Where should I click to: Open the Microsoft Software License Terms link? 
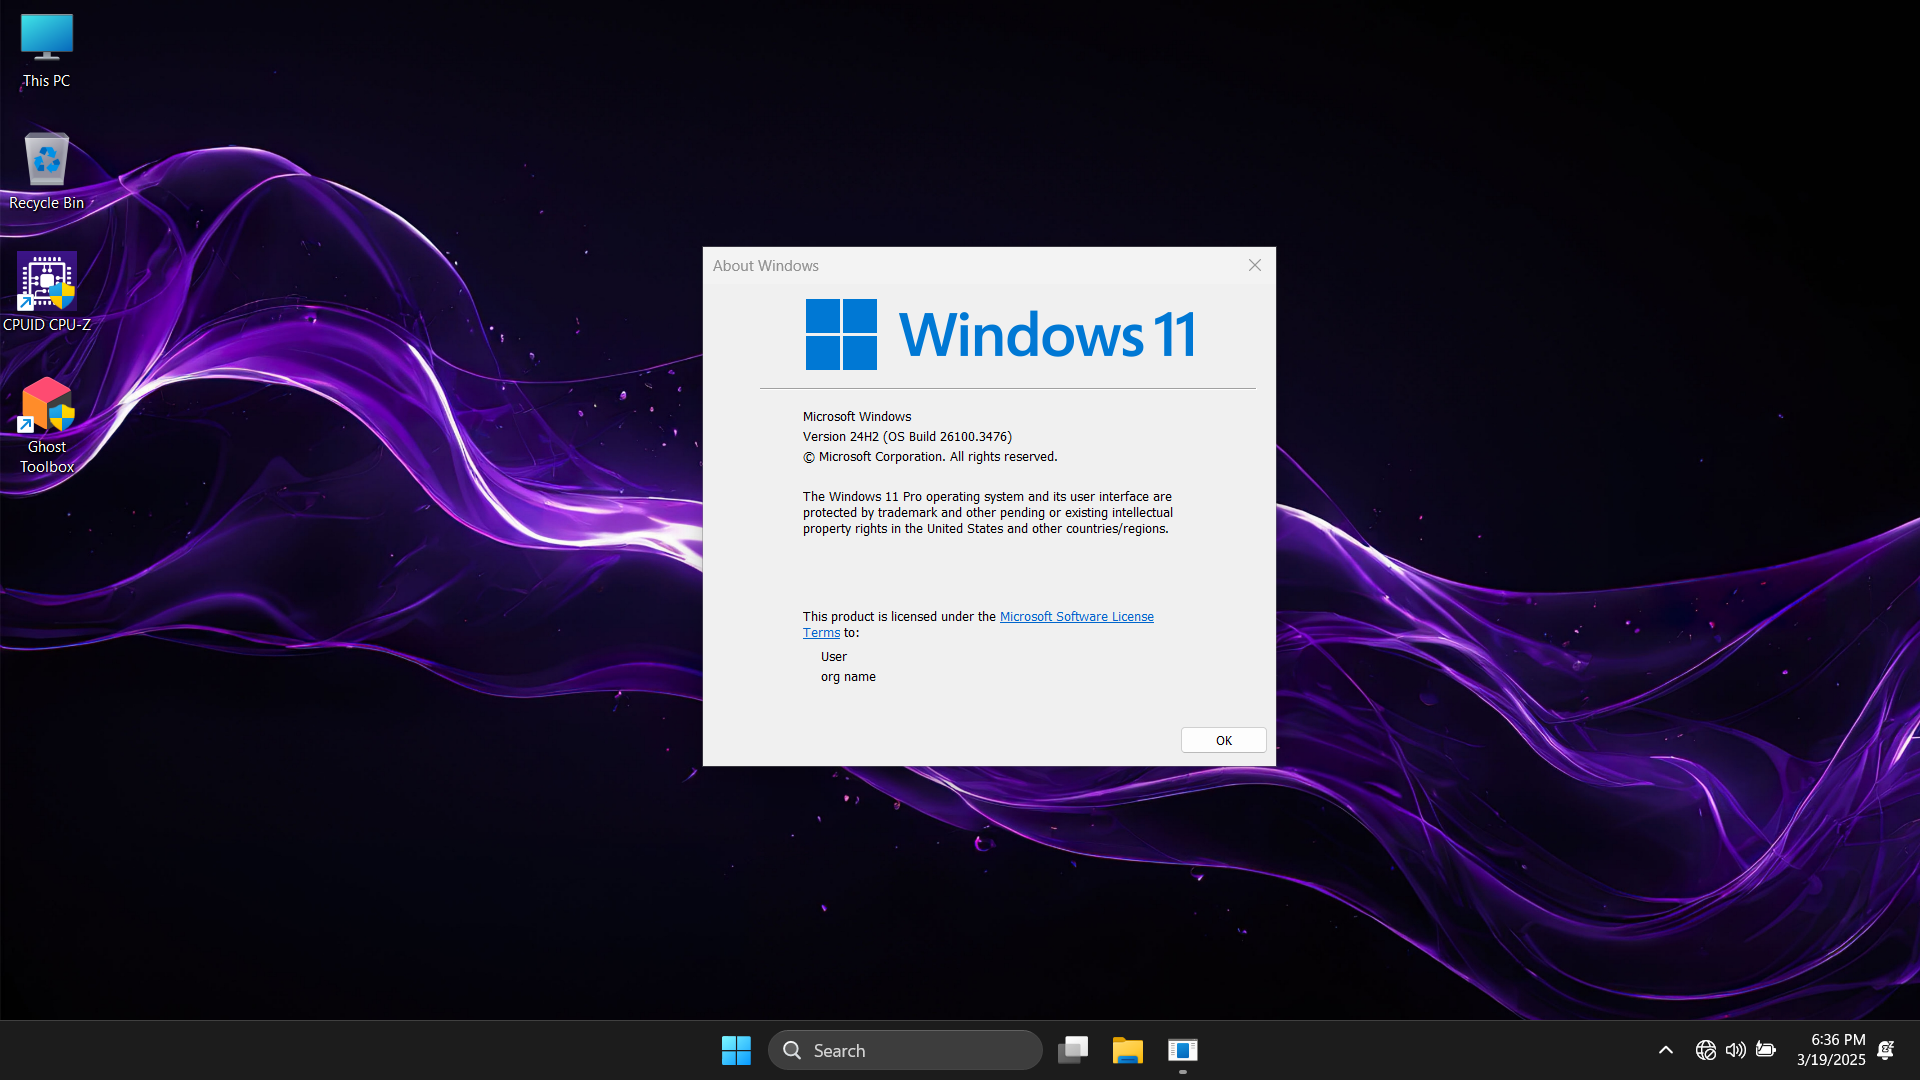tap(1076, 617)
